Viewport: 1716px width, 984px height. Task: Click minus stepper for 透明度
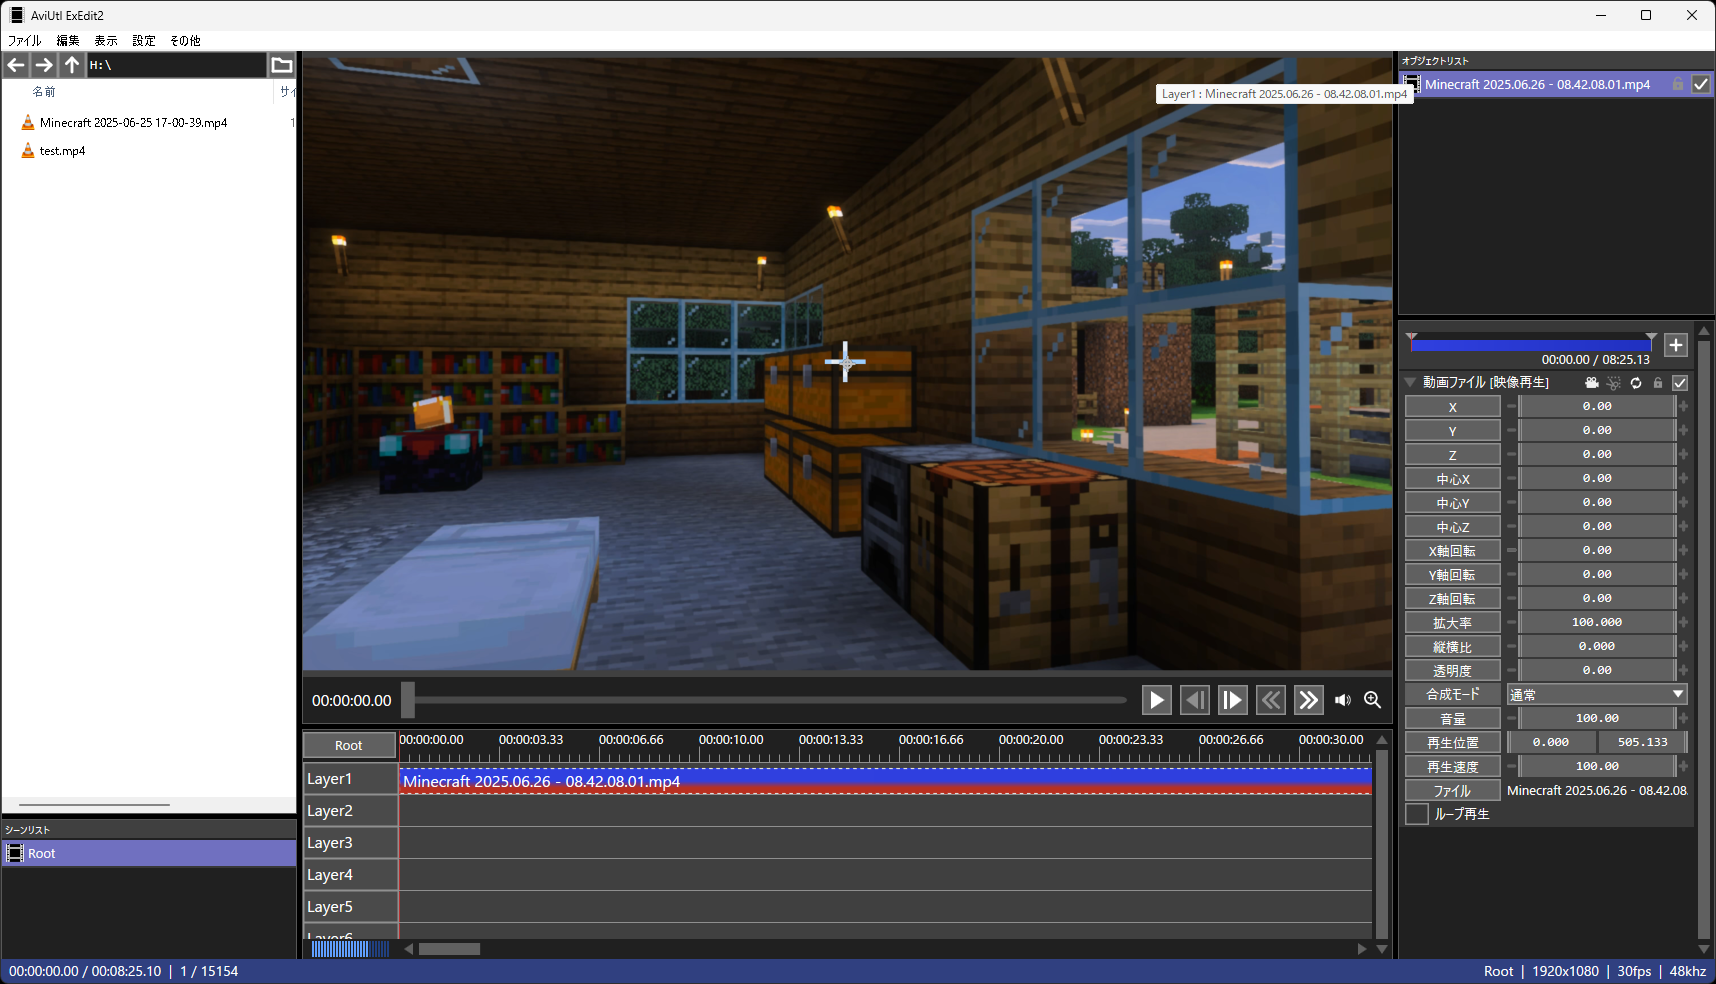[x=1511, y=670]
